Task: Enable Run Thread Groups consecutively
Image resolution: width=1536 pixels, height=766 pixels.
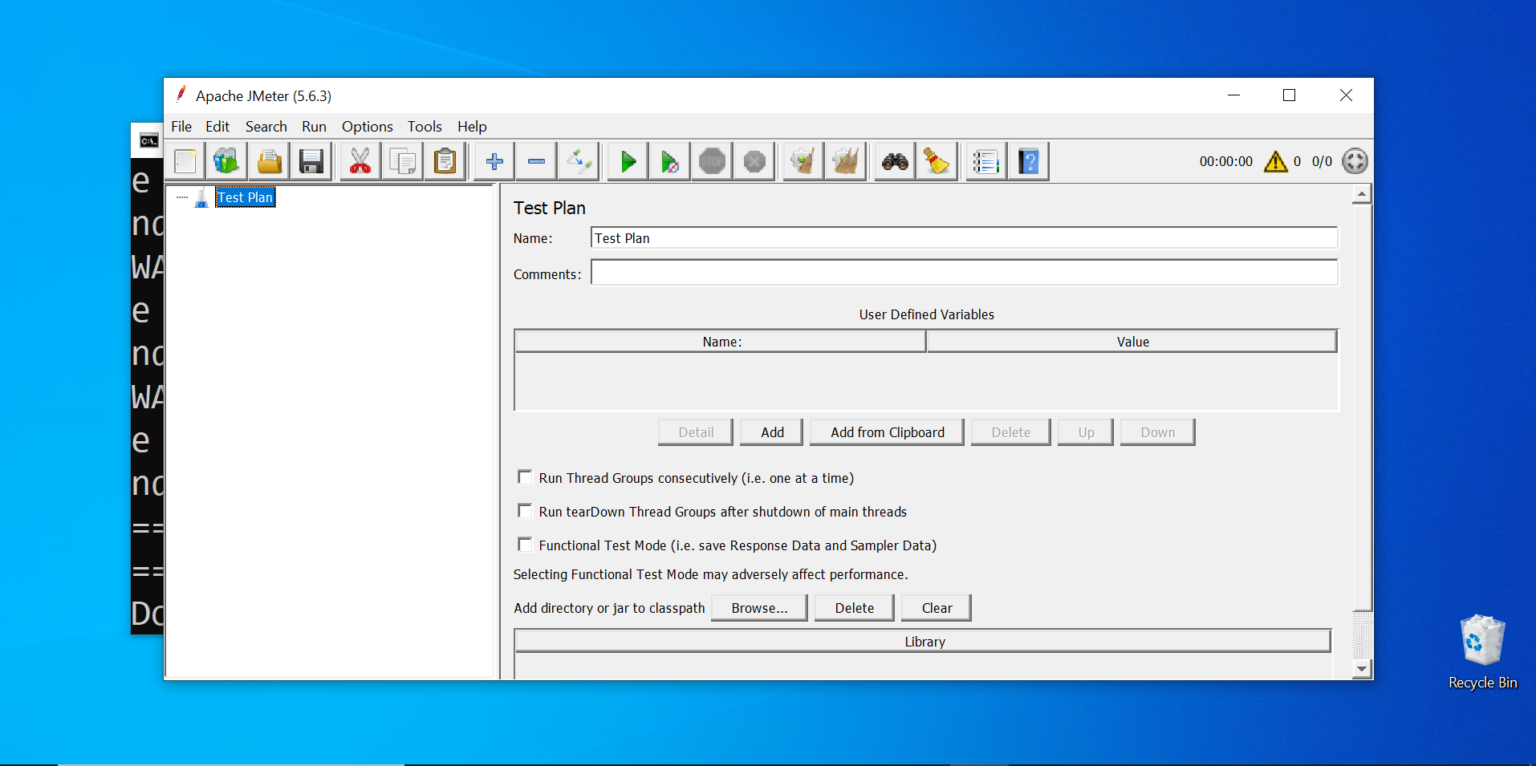Action: [x=525, y=477]
